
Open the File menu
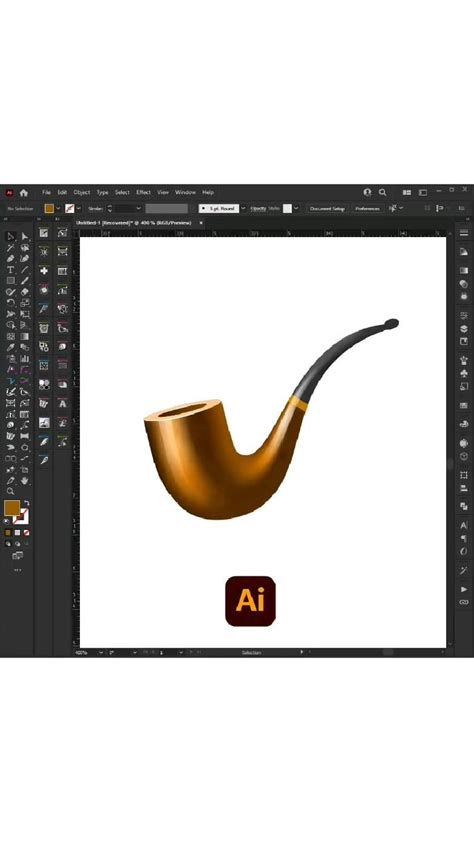tap(46, 192)
